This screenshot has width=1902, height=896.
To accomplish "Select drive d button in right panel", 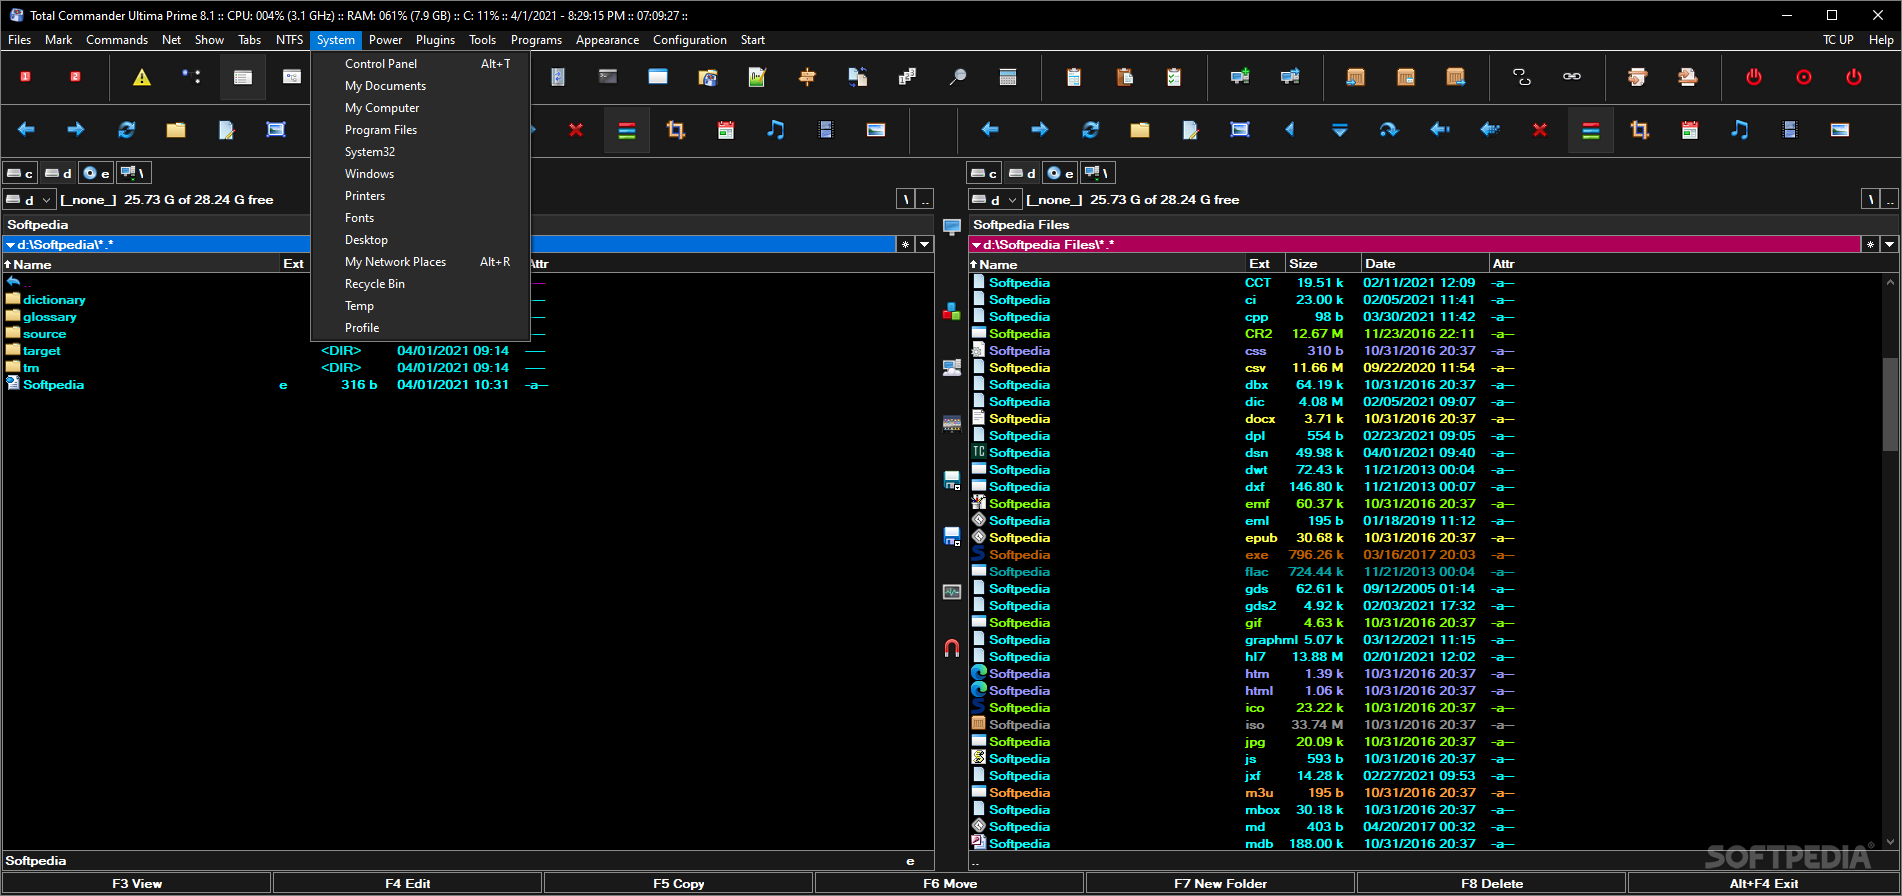I will tap(1022, 173).
